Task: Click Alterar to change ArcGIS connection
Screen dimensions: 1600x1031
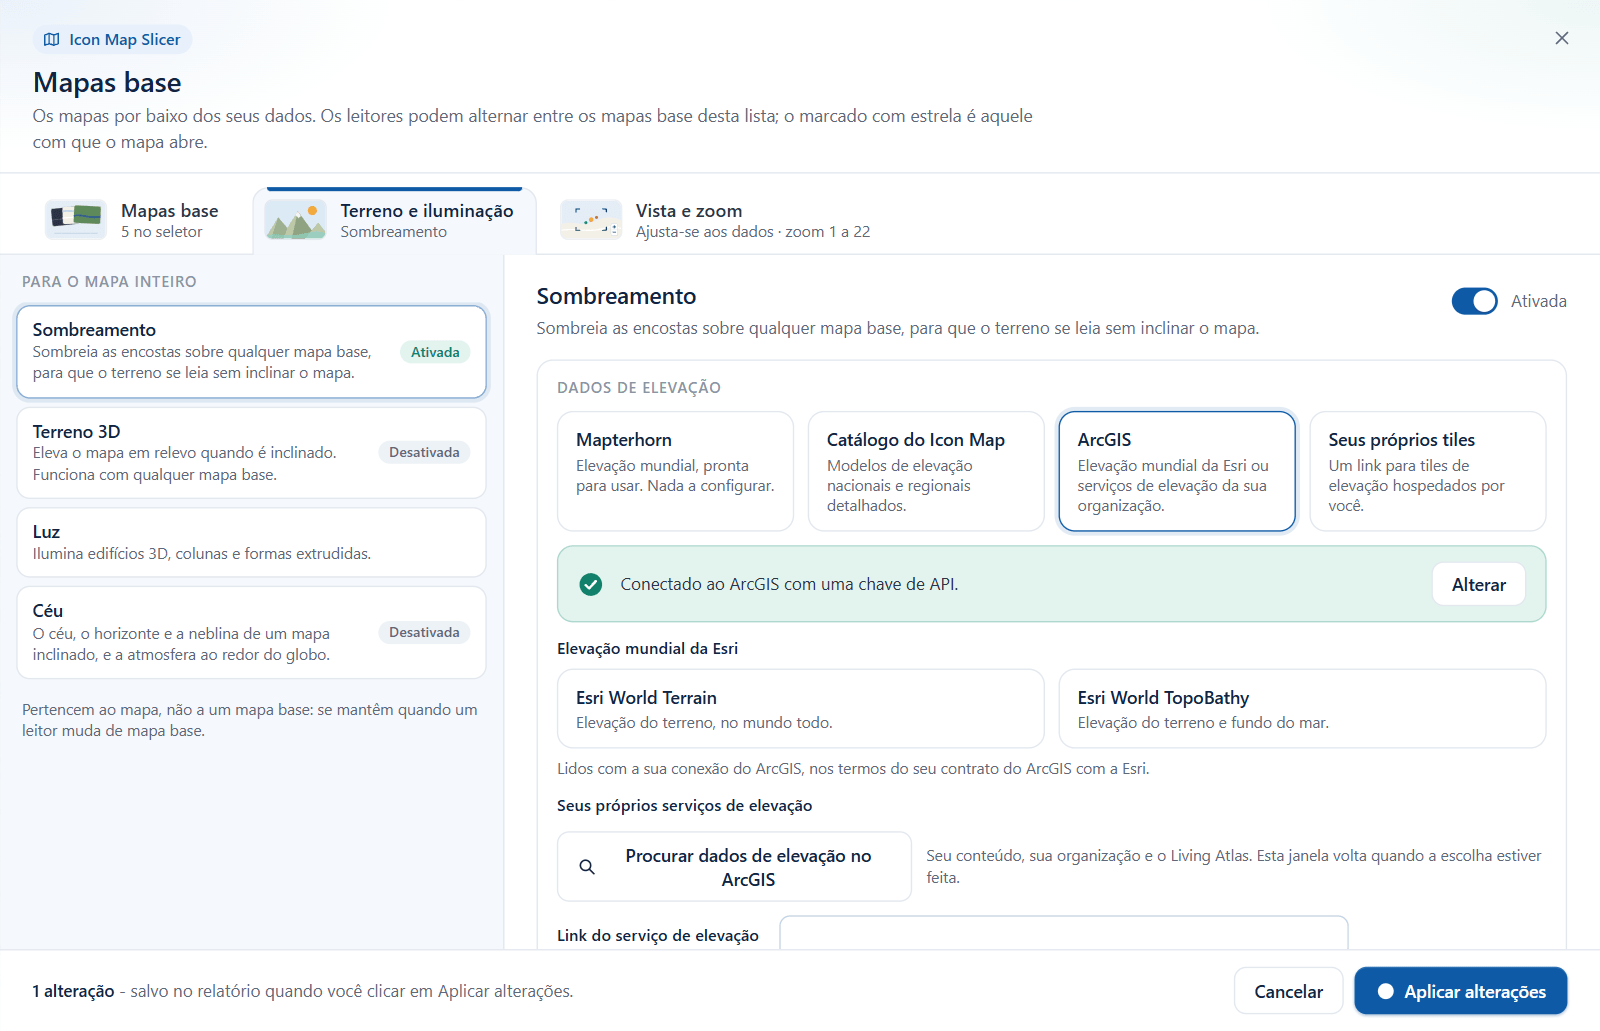Action: coord(1478,585)
